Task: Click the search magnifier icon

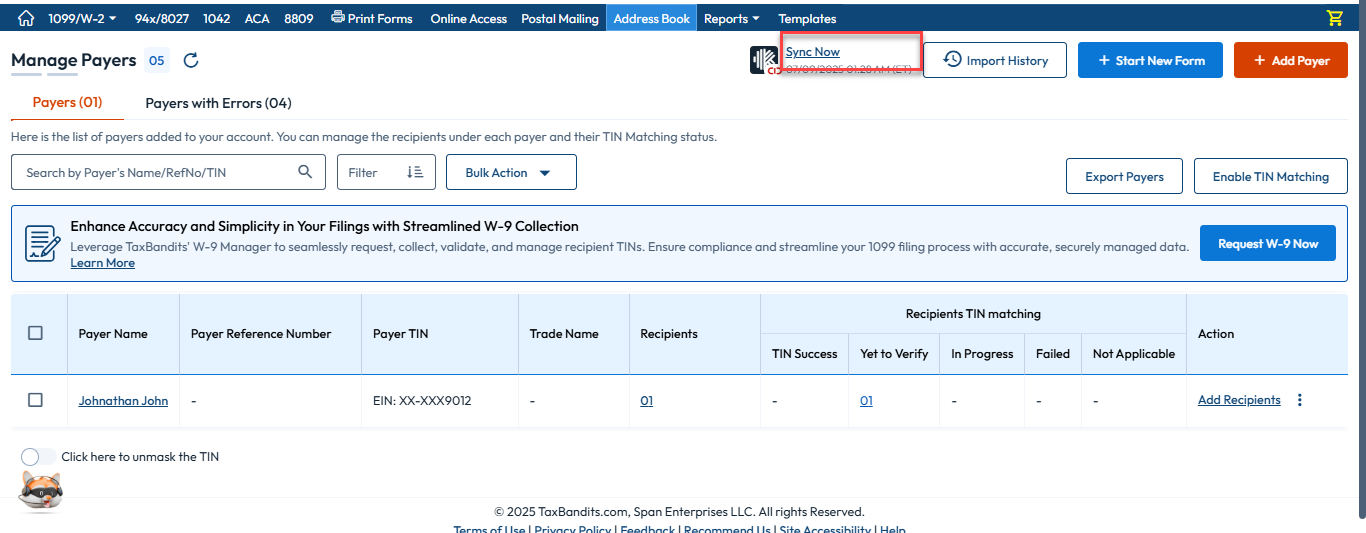Action: pyautogui.click(x=305, y=172)
